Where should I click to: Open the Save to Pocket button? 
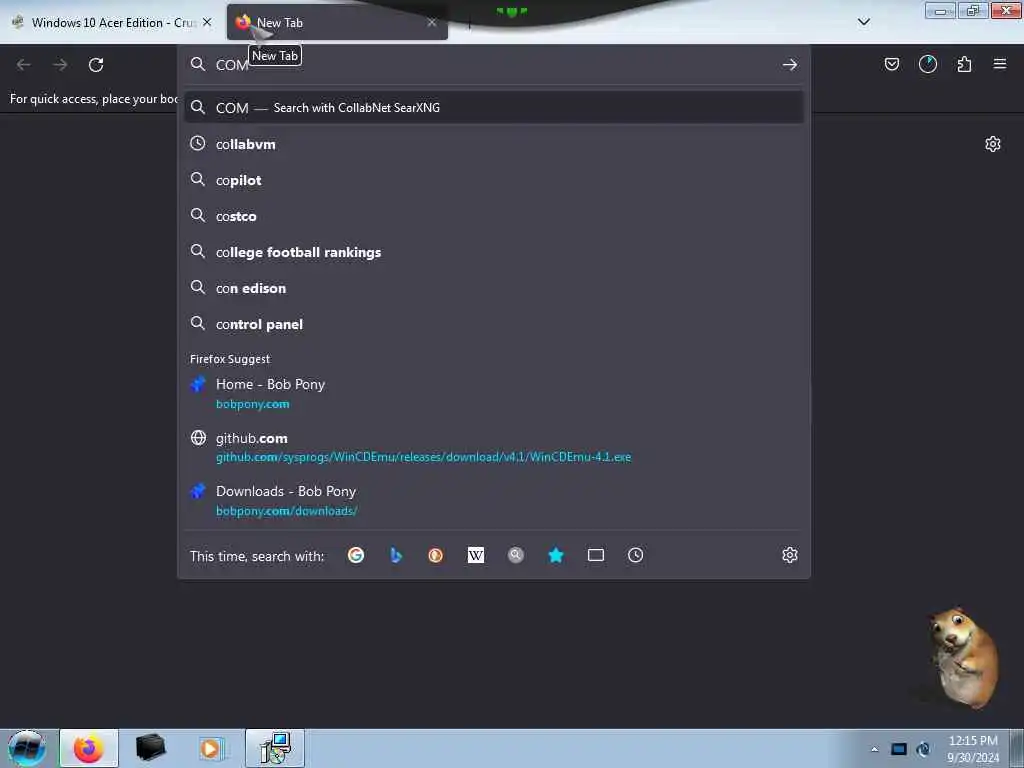891,64
